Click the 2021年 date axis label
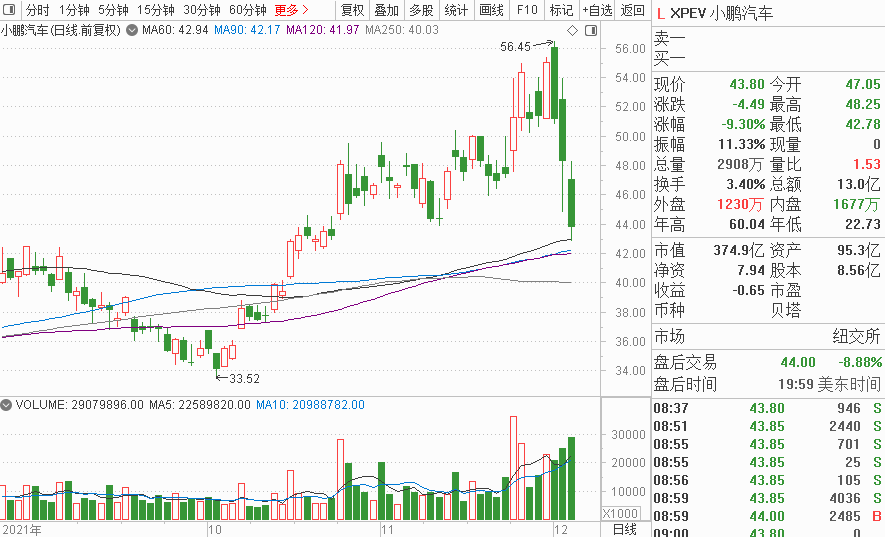 pyautogui.click(x=21, y=530)
